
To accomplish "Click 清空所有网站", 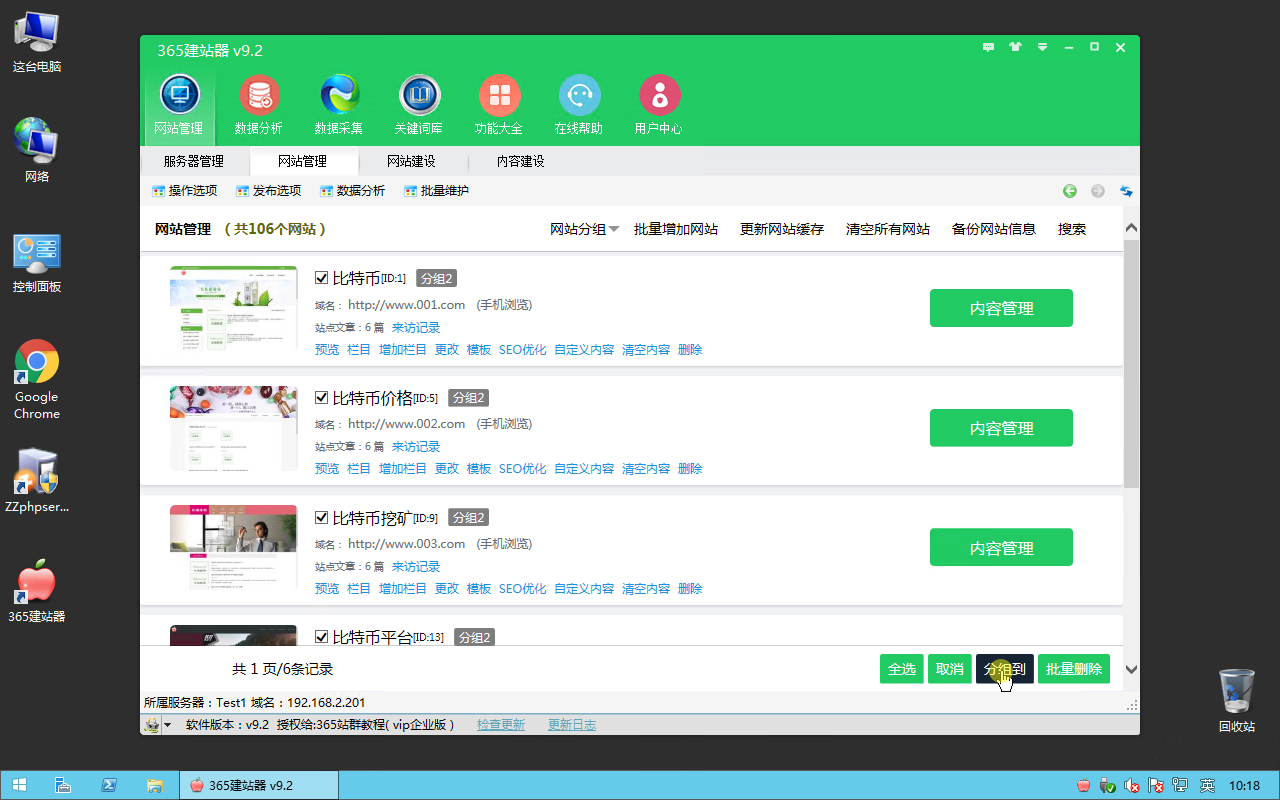I will [888, 229].
